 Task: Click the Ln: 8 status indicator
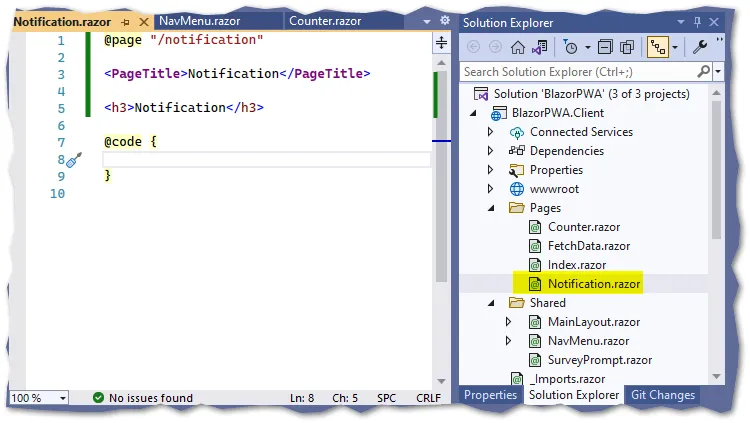[x=302, y=398]
